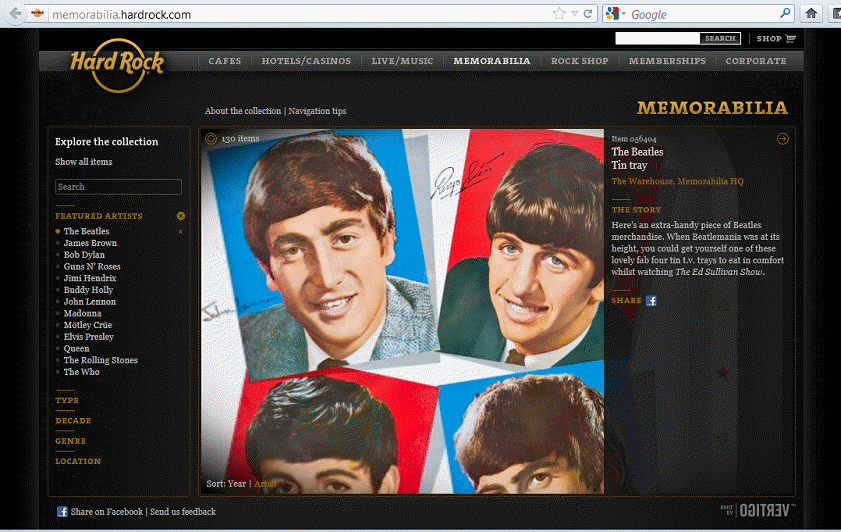This screenshot has height=532, width=841.
Task: Open the Google search engine selector
Action: tap(616, 14)
